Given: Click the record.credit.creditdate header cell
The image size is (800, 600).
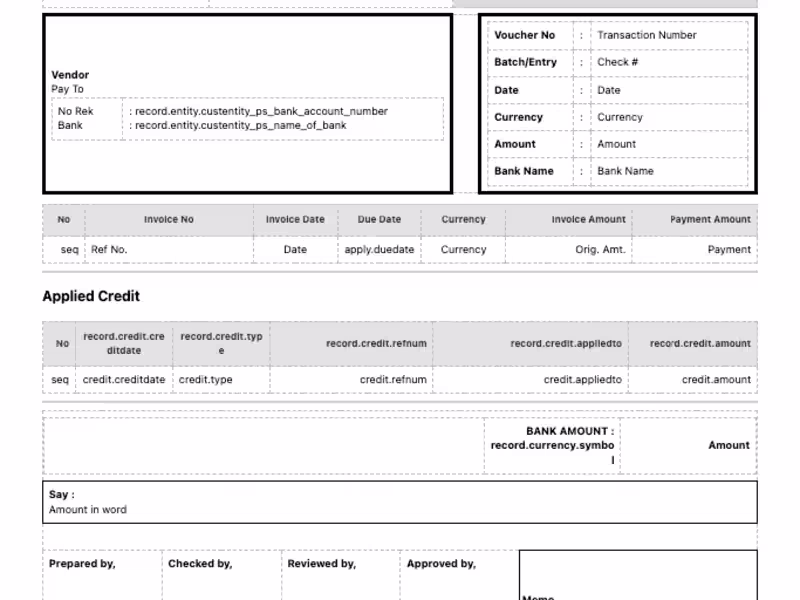Looking at the screenshot, I should click(124, 344).
